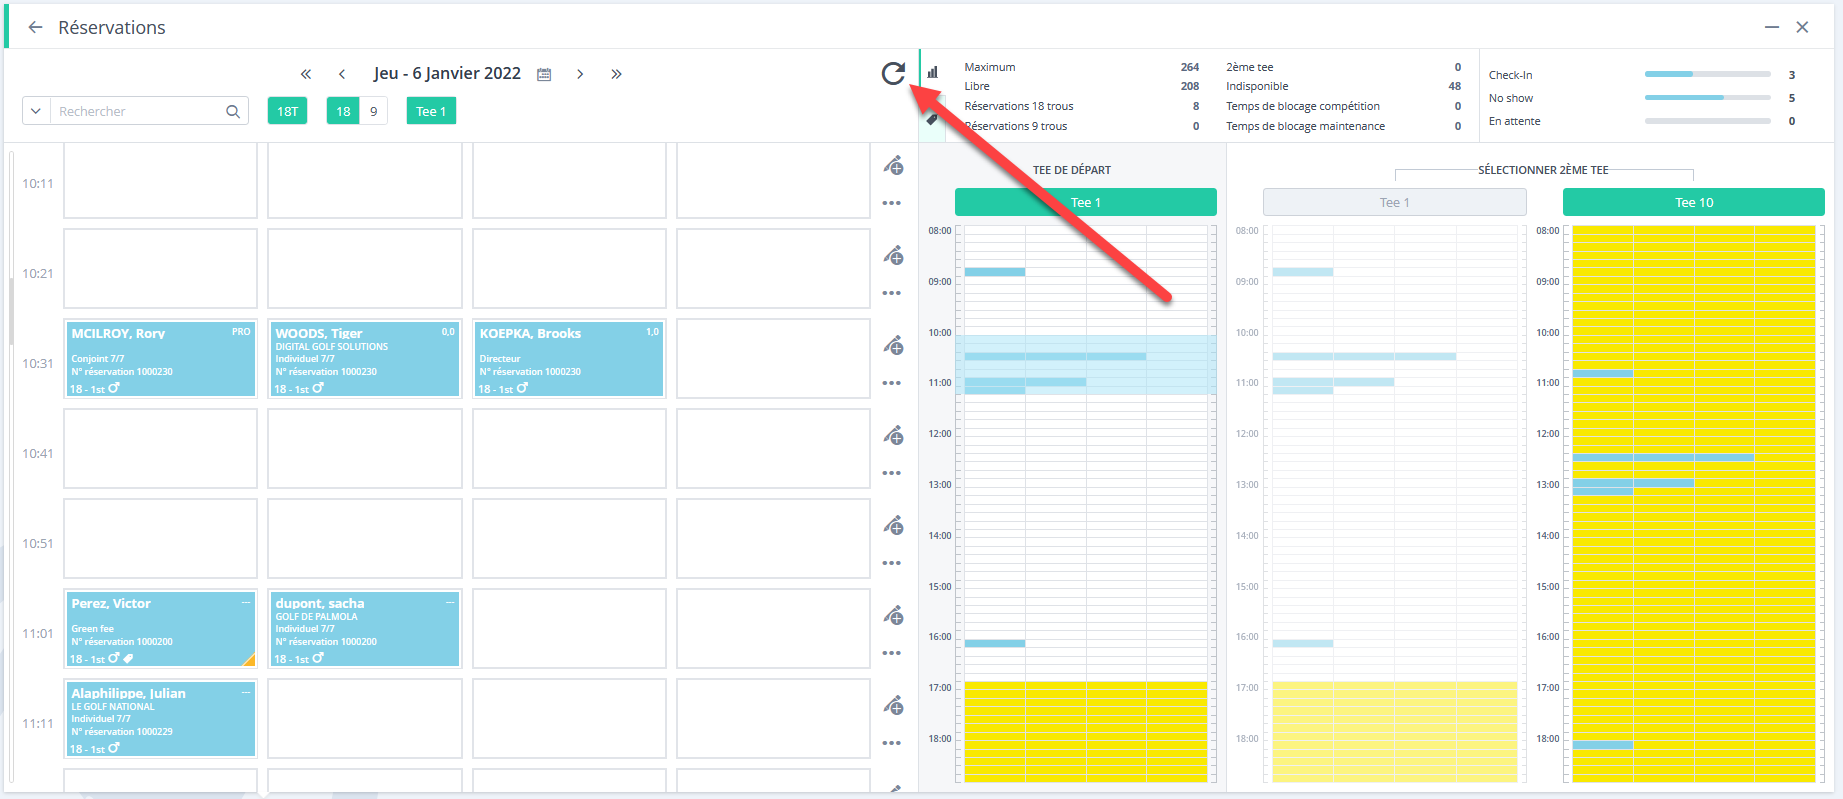Open MCILROY, Rory booking card
1843x799 pixels.
pos(160,359)
